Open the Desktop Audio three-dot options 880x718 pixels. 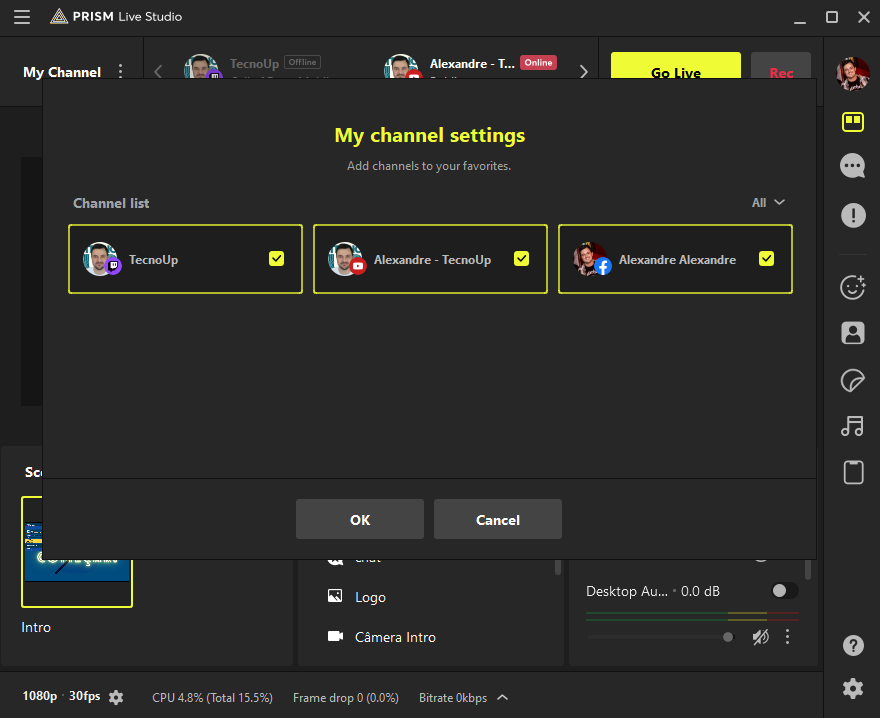click(787, 637)
